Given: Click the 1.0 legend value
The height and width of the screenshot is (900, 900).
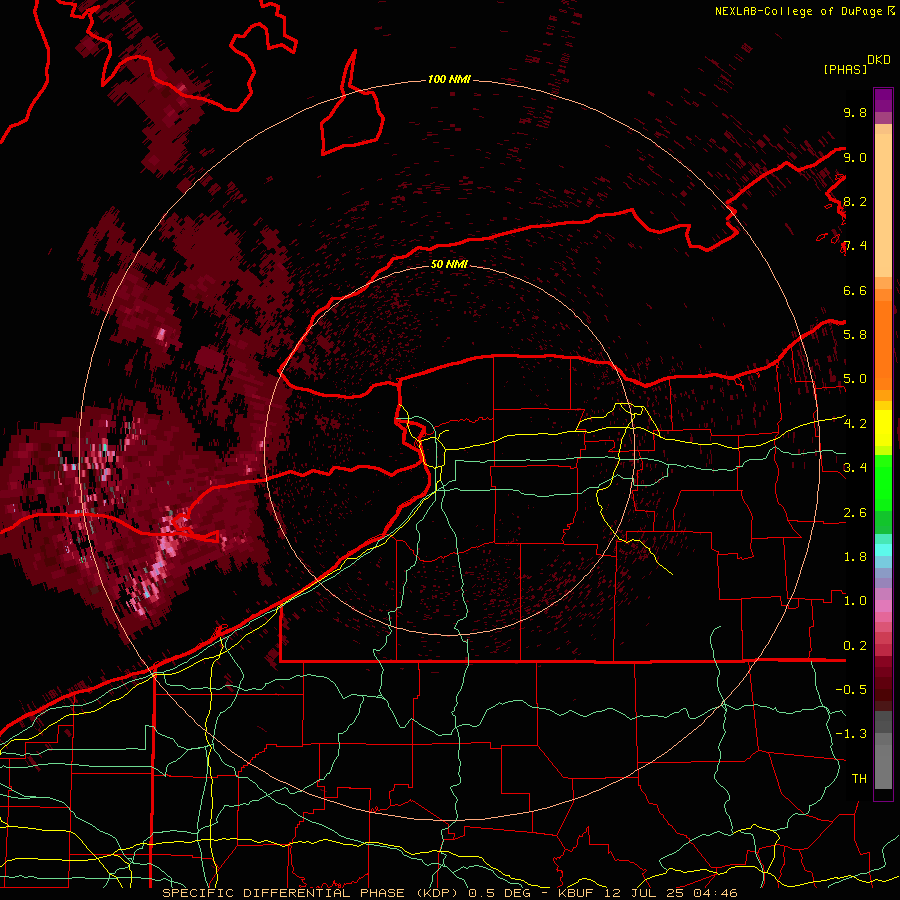Looking at the screenshot, I should (855, 601).
